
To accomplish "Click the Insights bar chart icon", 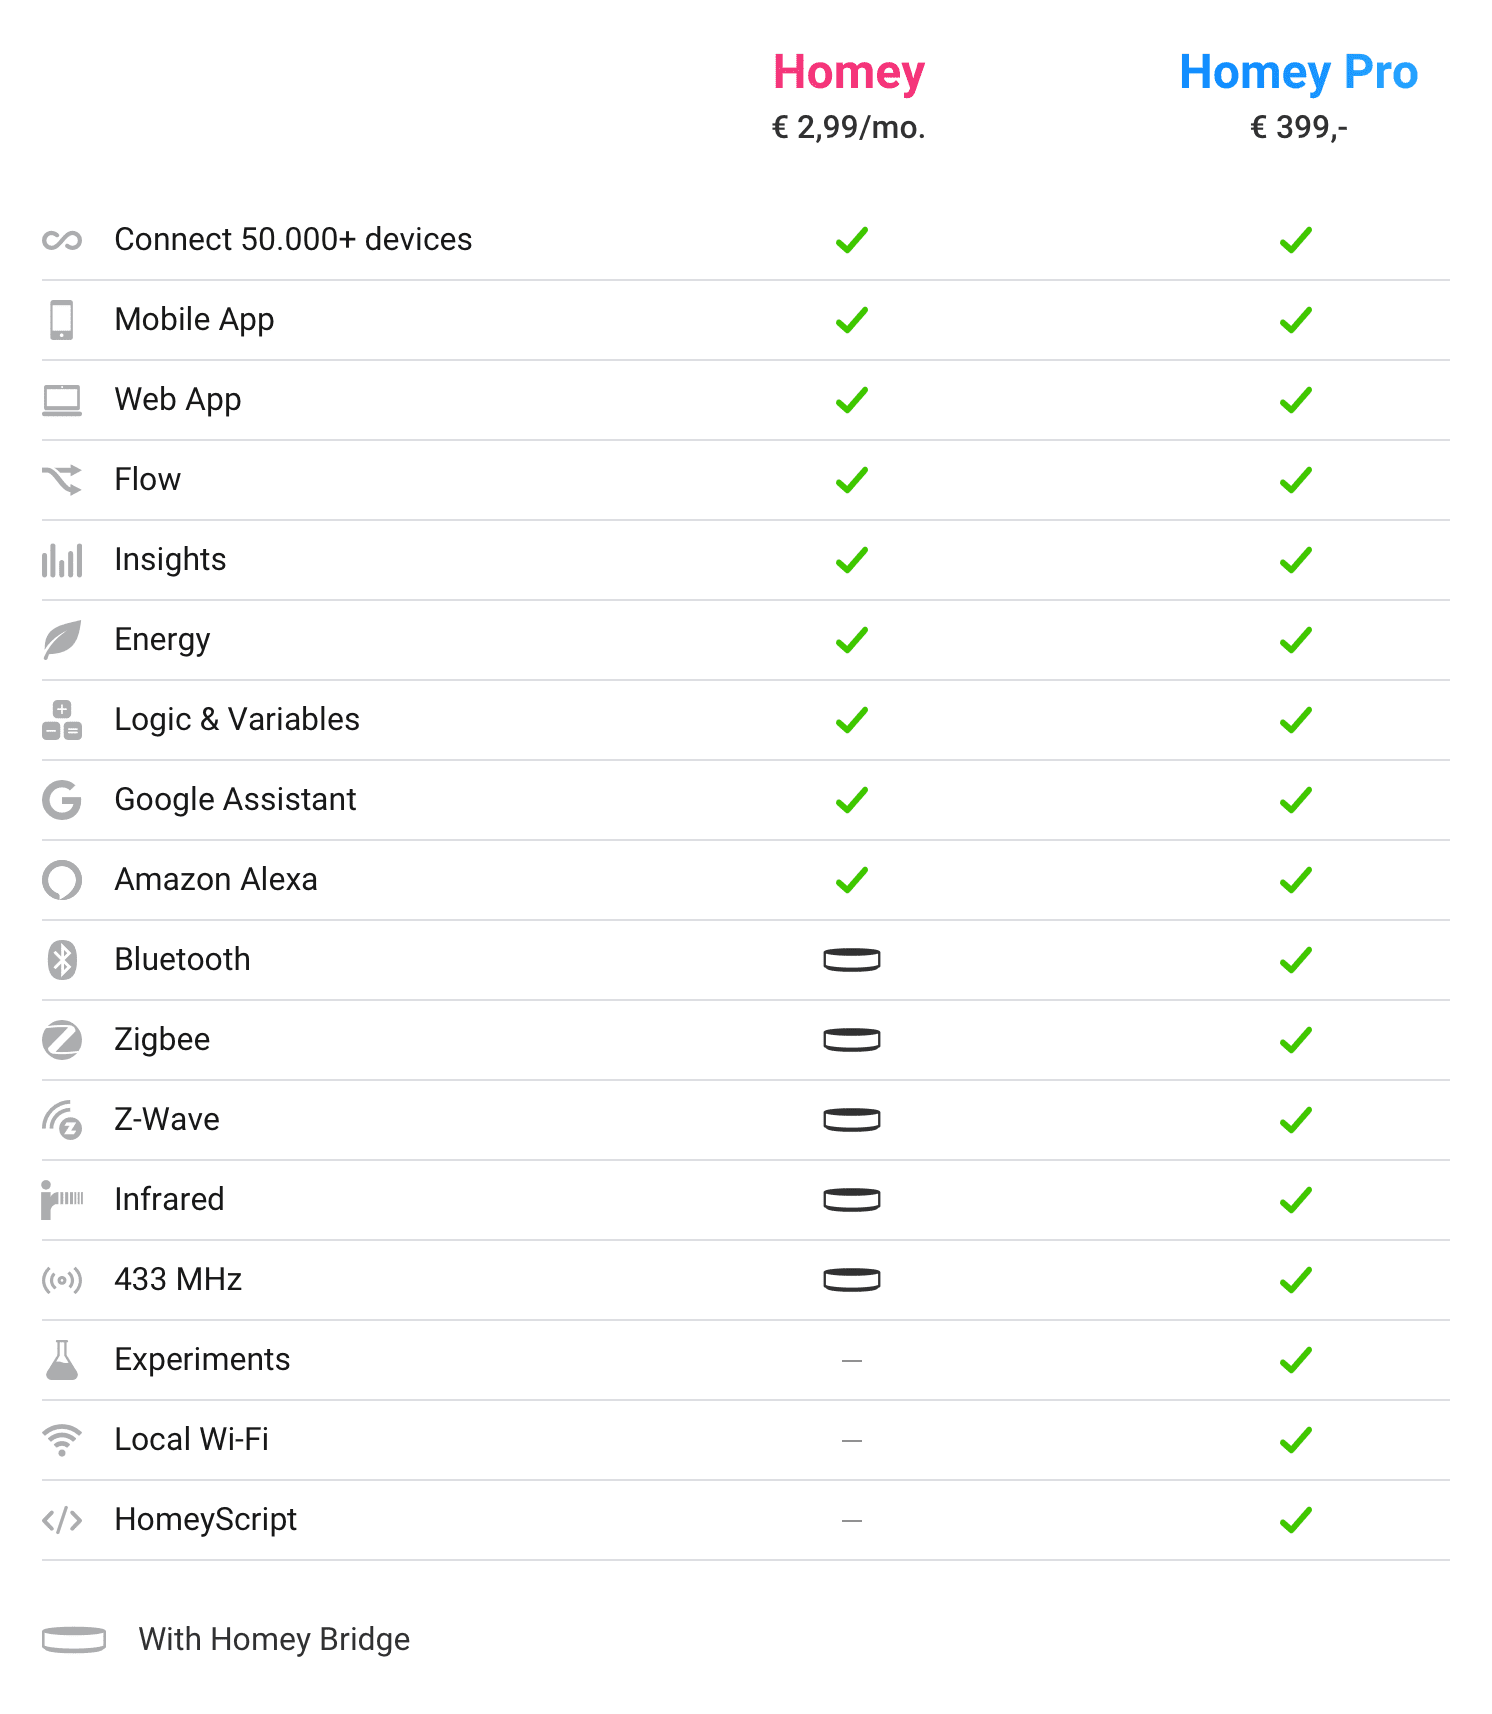I will [x=62, y=560].
